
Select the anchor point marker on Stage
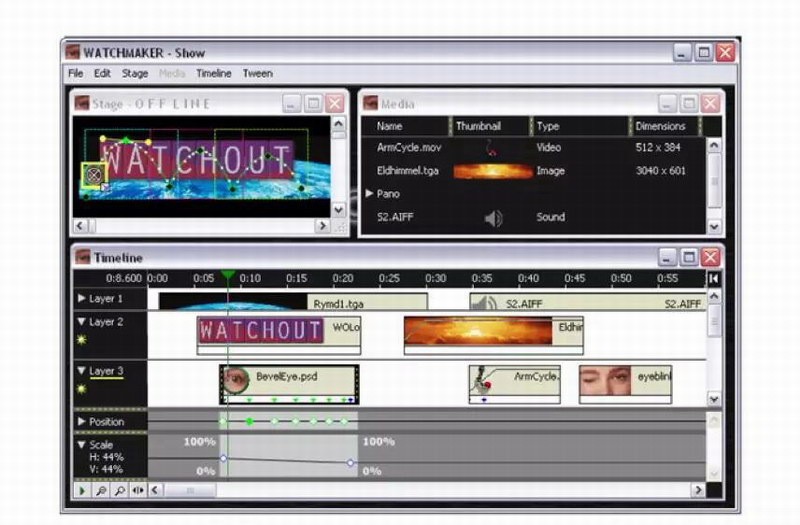coord(94,175)
